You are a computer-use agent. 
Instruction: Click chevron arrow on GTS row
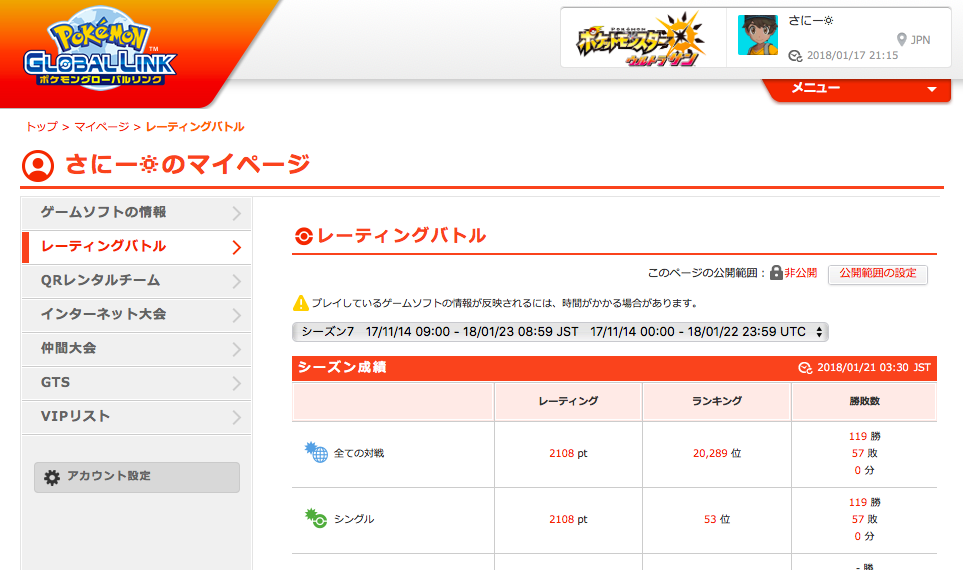pos(237,384)
